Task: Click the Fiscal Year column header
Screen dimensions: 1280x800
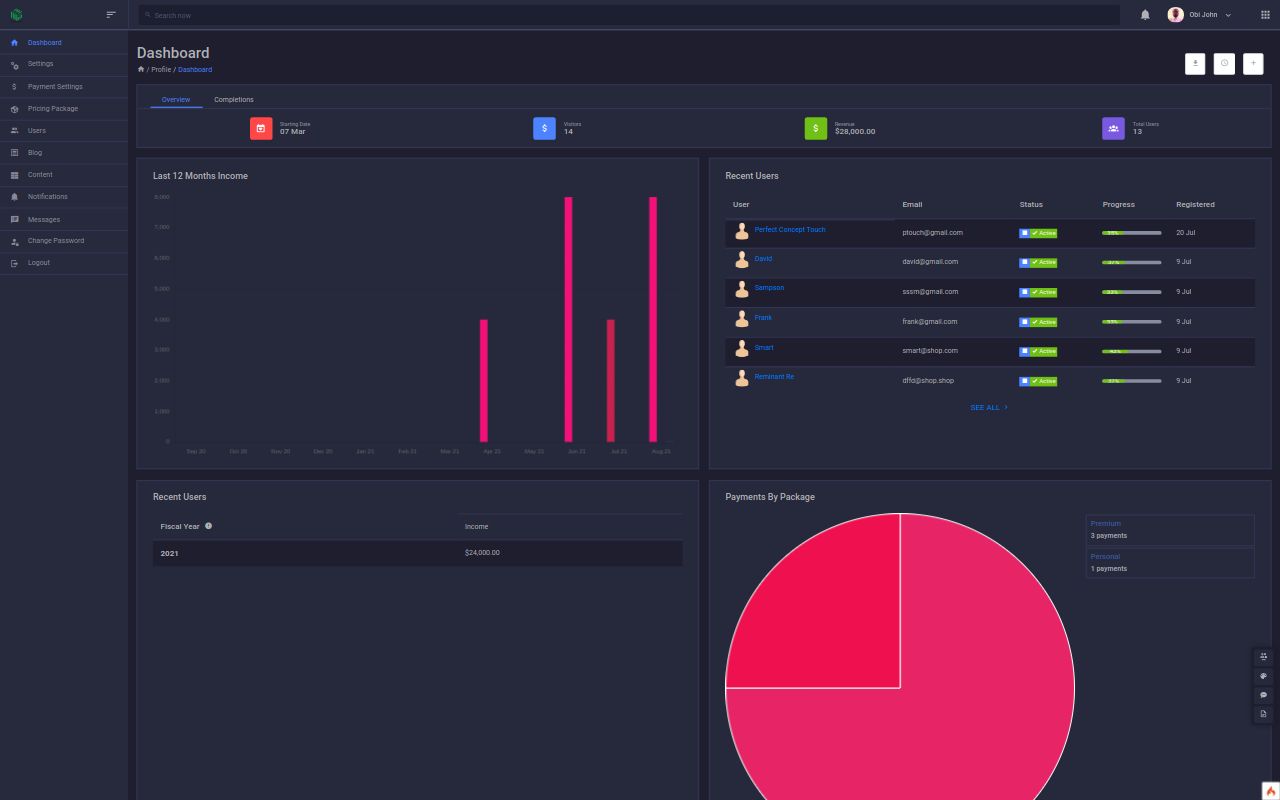Action: pyautogui.click(x=306, y=526)
